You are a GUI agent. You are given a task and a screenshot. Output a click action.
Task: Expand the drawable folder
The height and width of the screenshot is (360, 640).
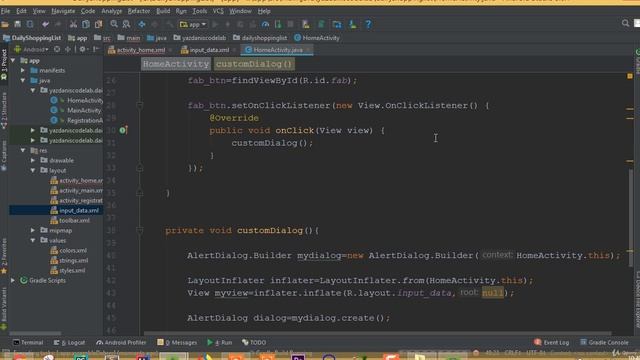point(33,160)
